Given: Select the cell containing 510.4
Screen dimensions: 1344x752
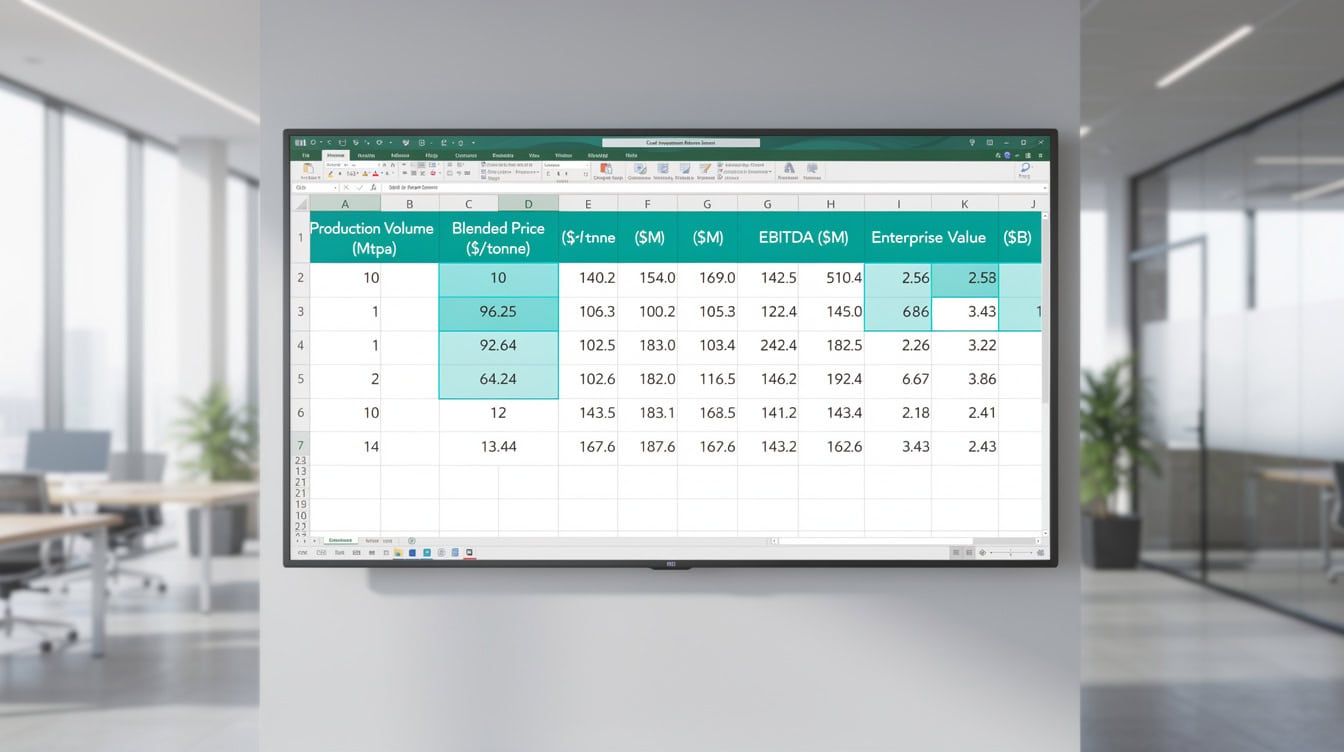Looking at the screenshot, I should tap(831, 278).
